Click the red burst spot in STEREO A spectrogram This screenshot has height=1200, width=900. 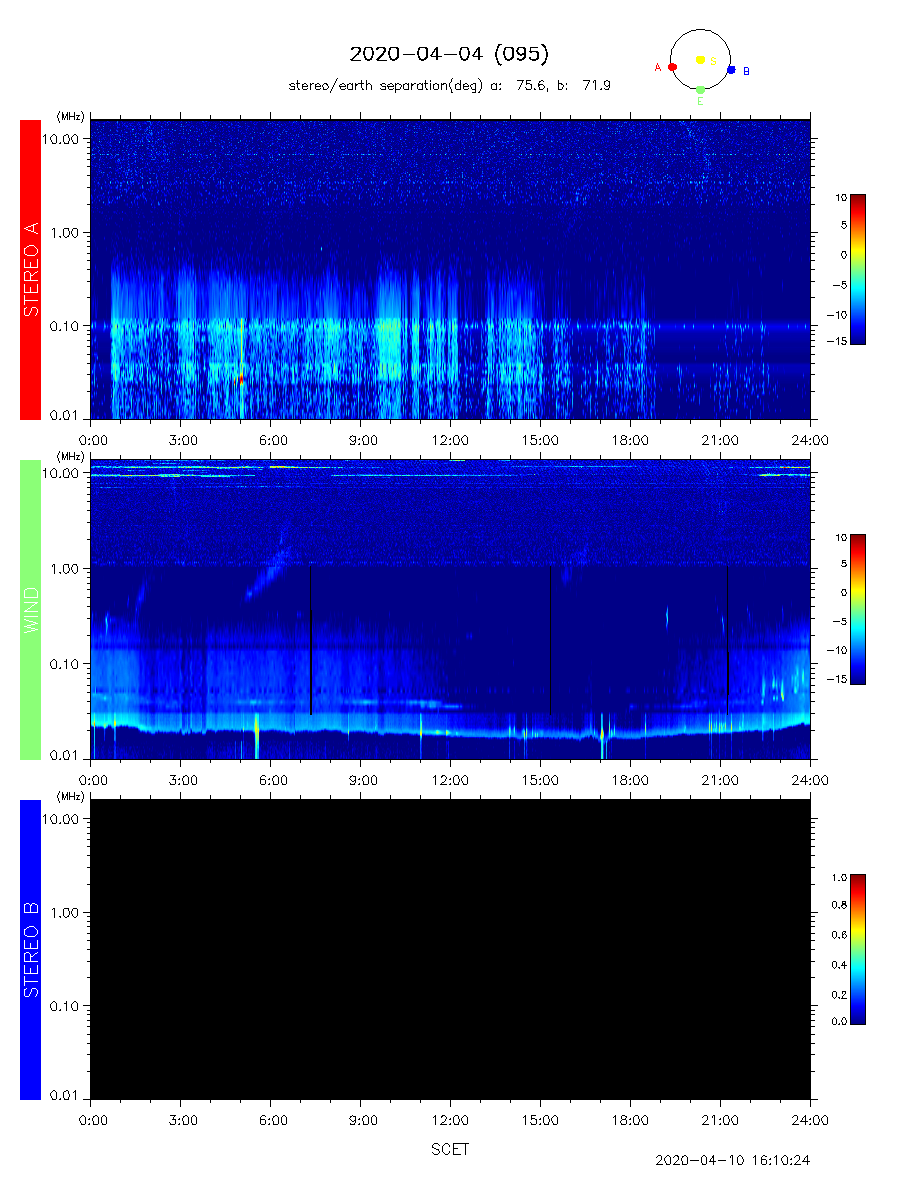coord(240,379)
